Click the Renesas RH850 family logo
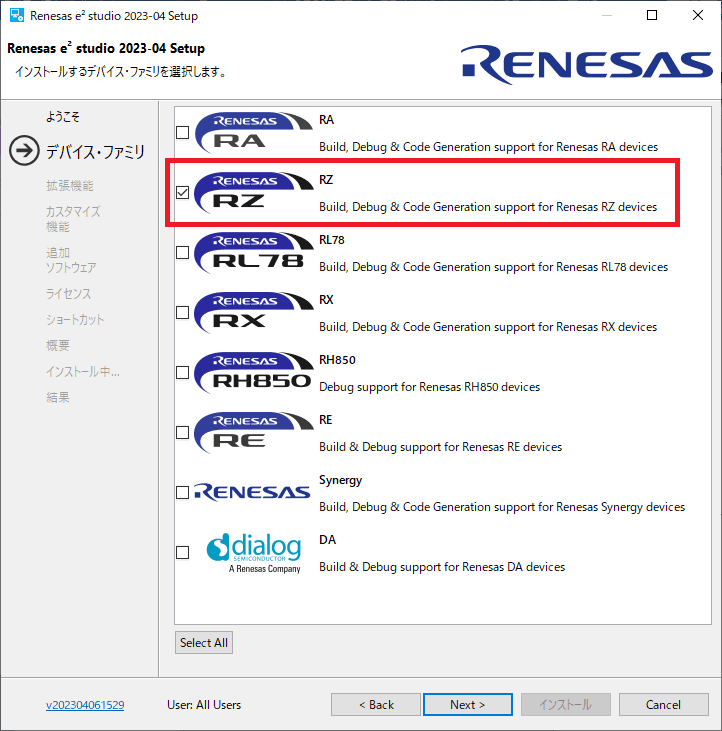The height and width of the screenshot is (731, 722). coord(254,372)
